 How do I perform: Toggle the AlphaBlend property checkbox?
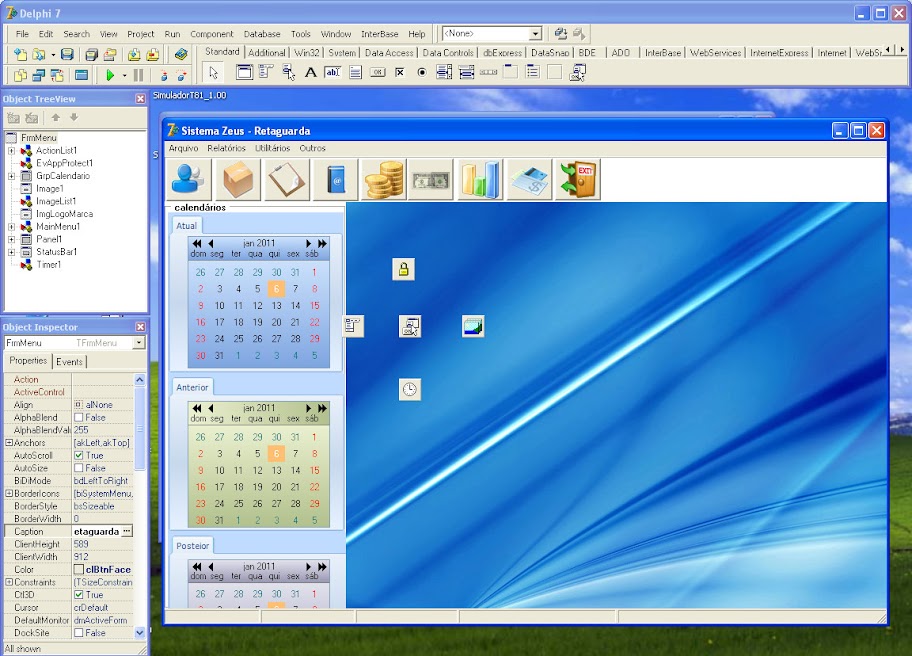pyautogui.click(x=79, y=418)
